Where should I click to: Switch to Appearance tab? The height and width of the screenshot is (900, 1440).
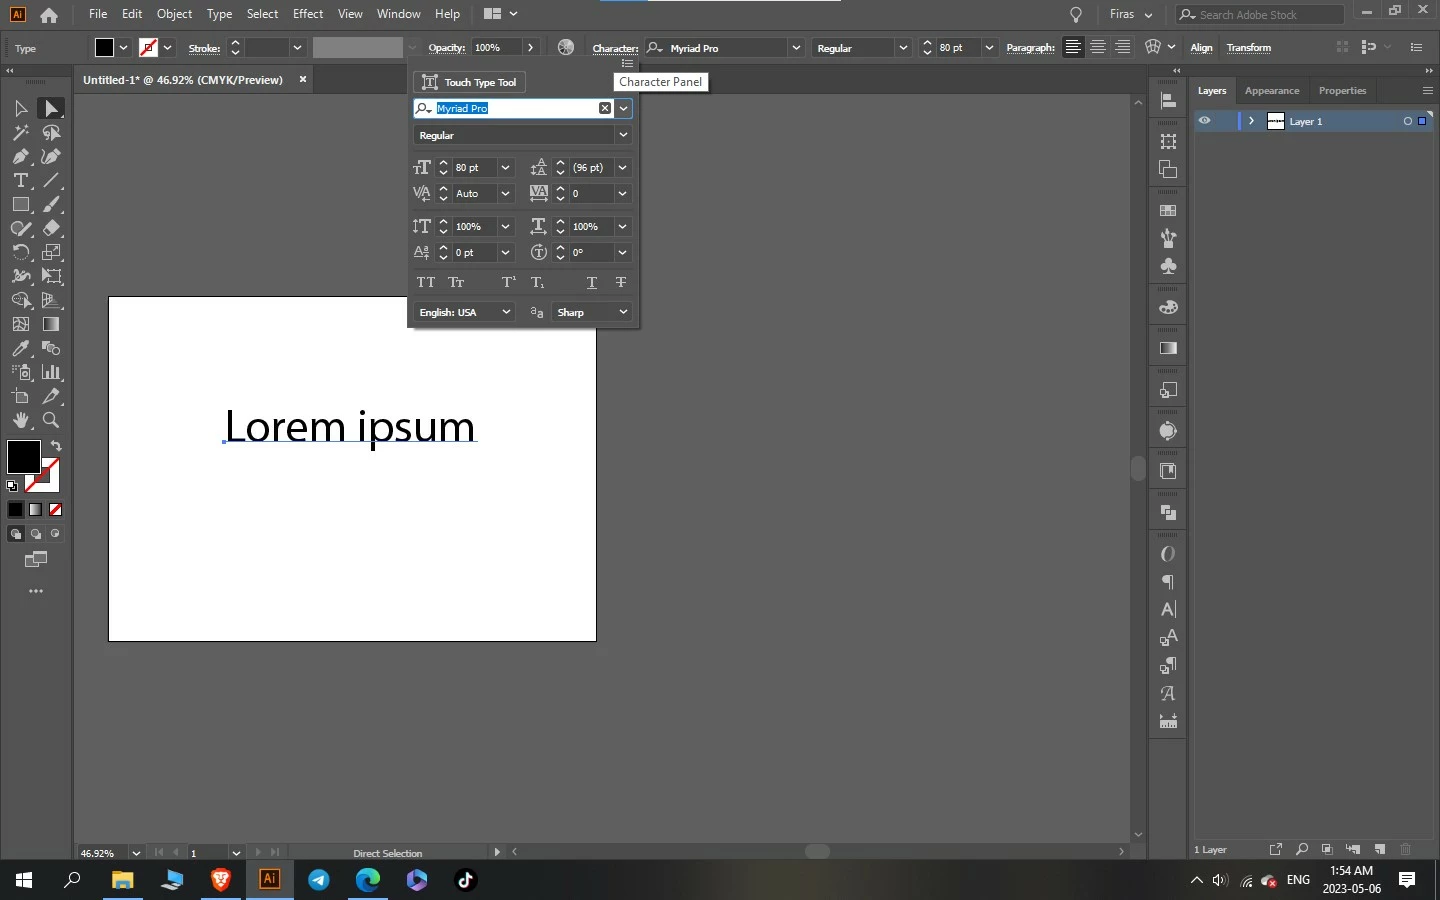pyautogui.click(x=1272, y=91)
